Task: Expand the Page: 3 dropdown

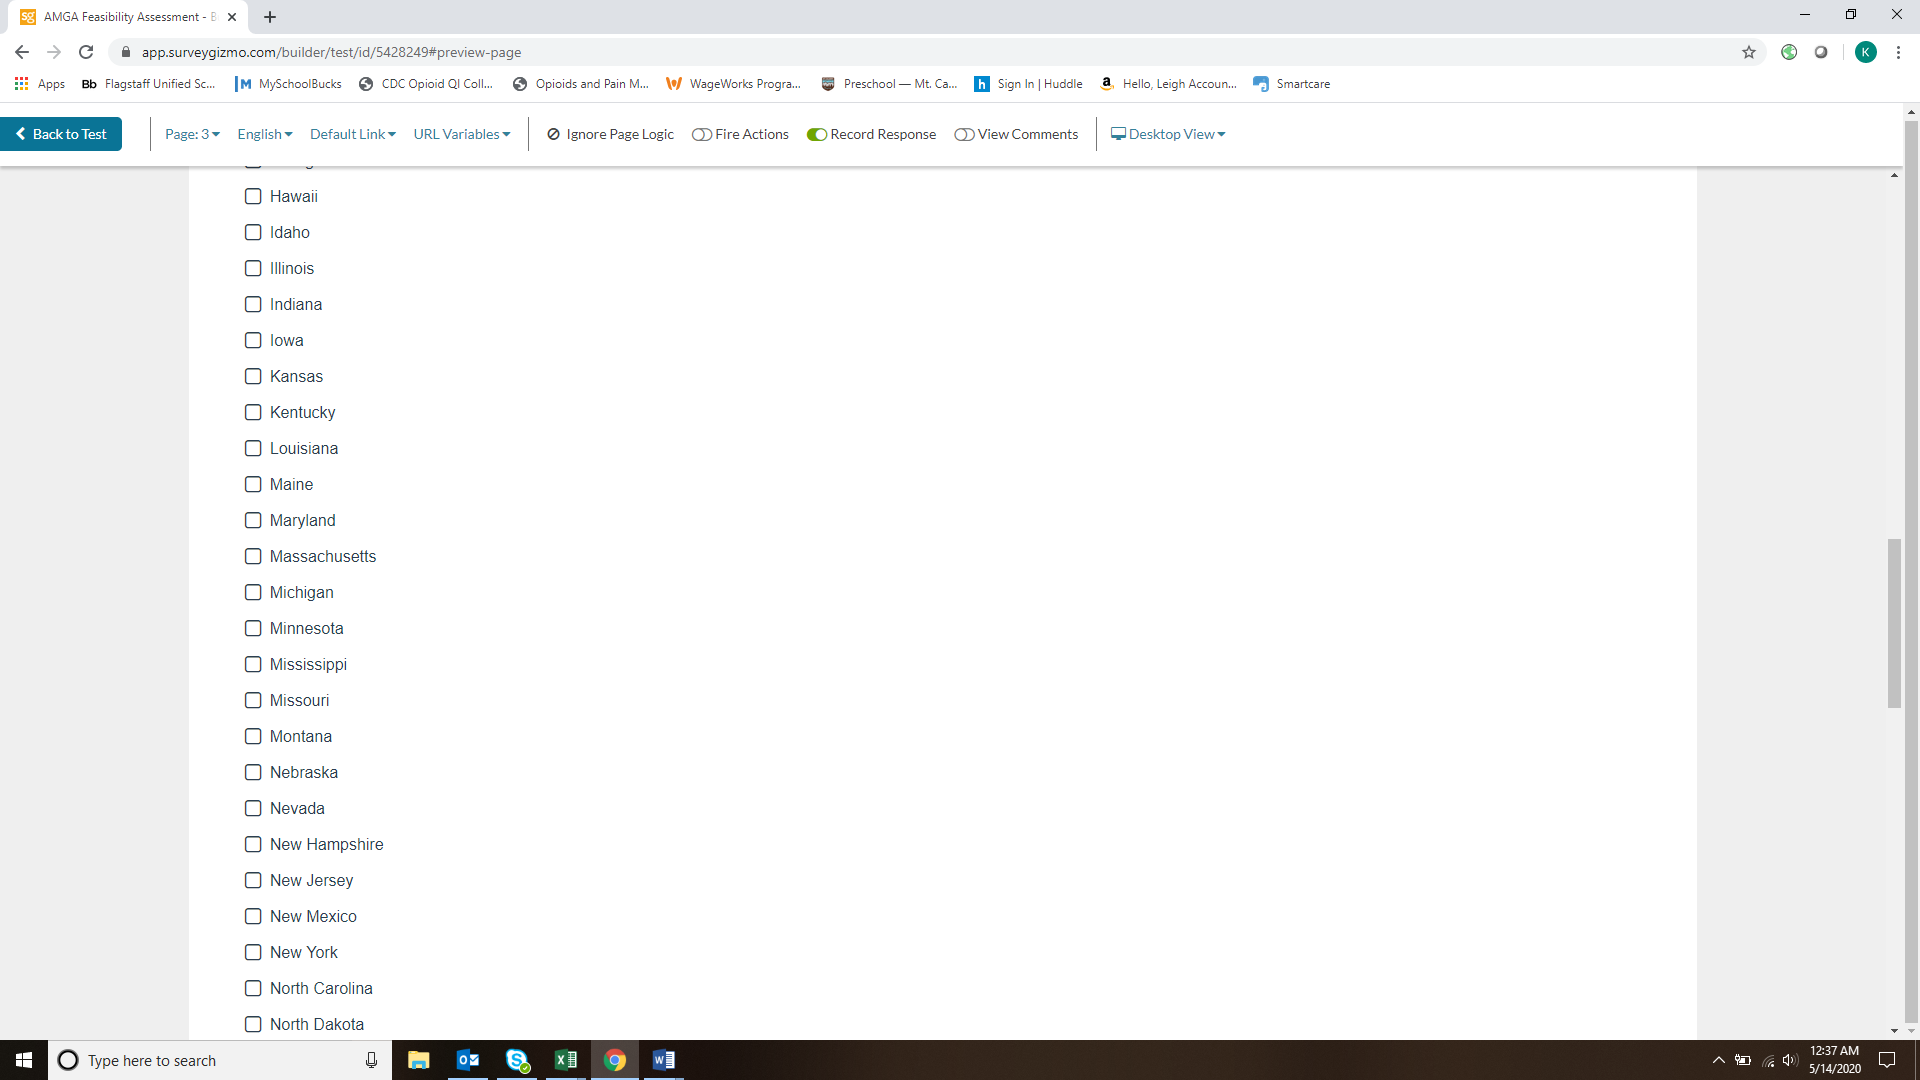Action: click(192, 134)
